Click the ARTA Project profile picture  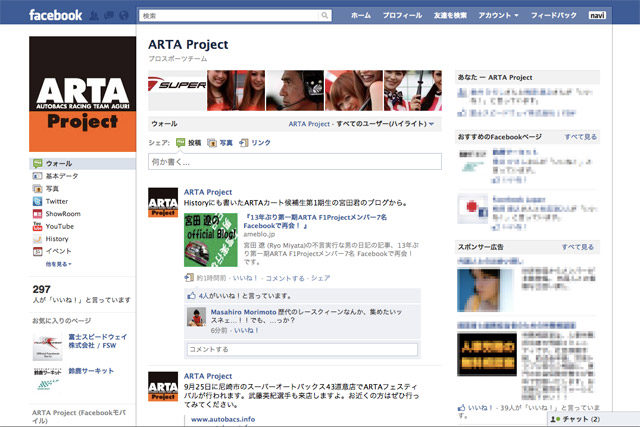point(81,93)
